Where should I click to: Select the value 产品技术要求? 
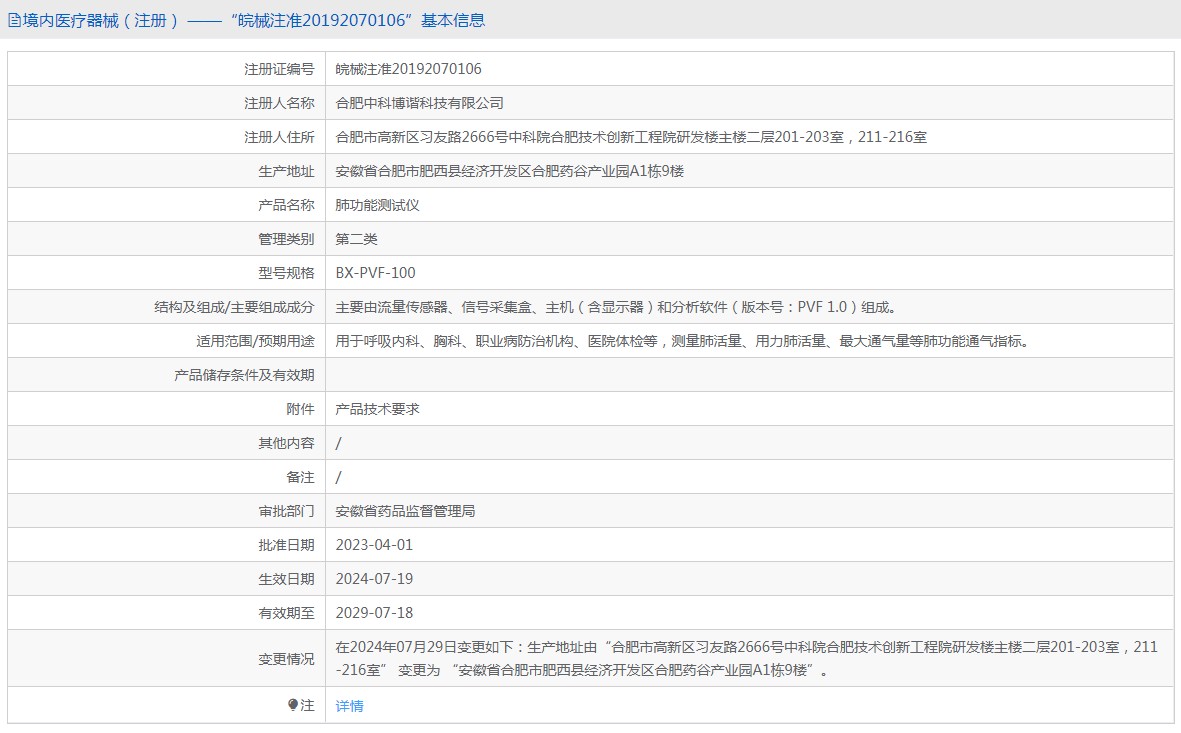(x=377, y=409)
